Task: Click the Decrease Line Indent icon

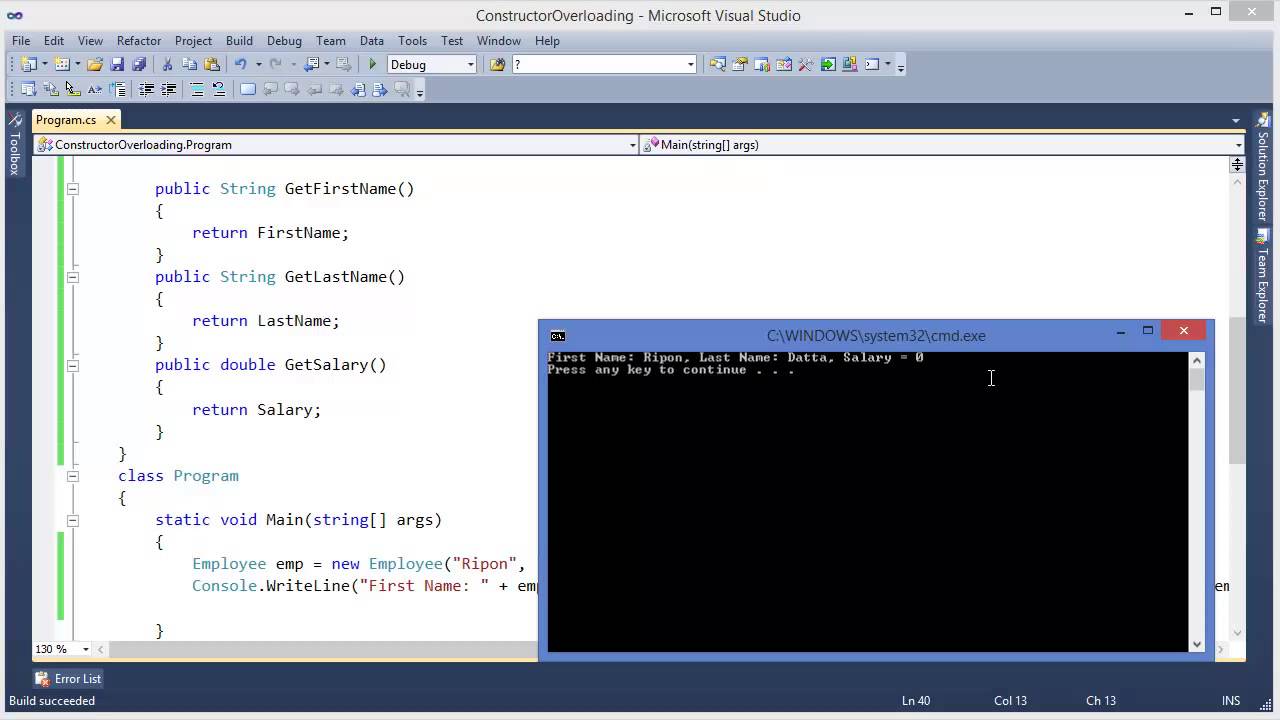Action: coord(146,89)
